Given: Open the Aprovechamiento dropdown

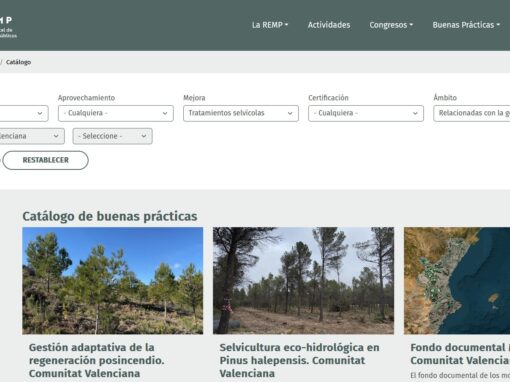Looking at the screenshot, I should click(x=116, y=113).
